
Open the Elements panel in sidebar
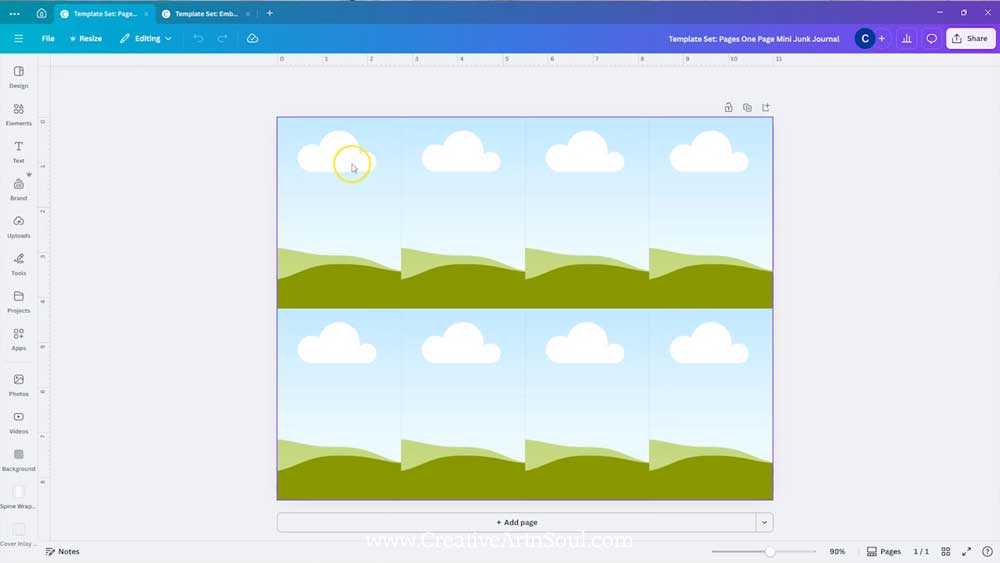18,114
